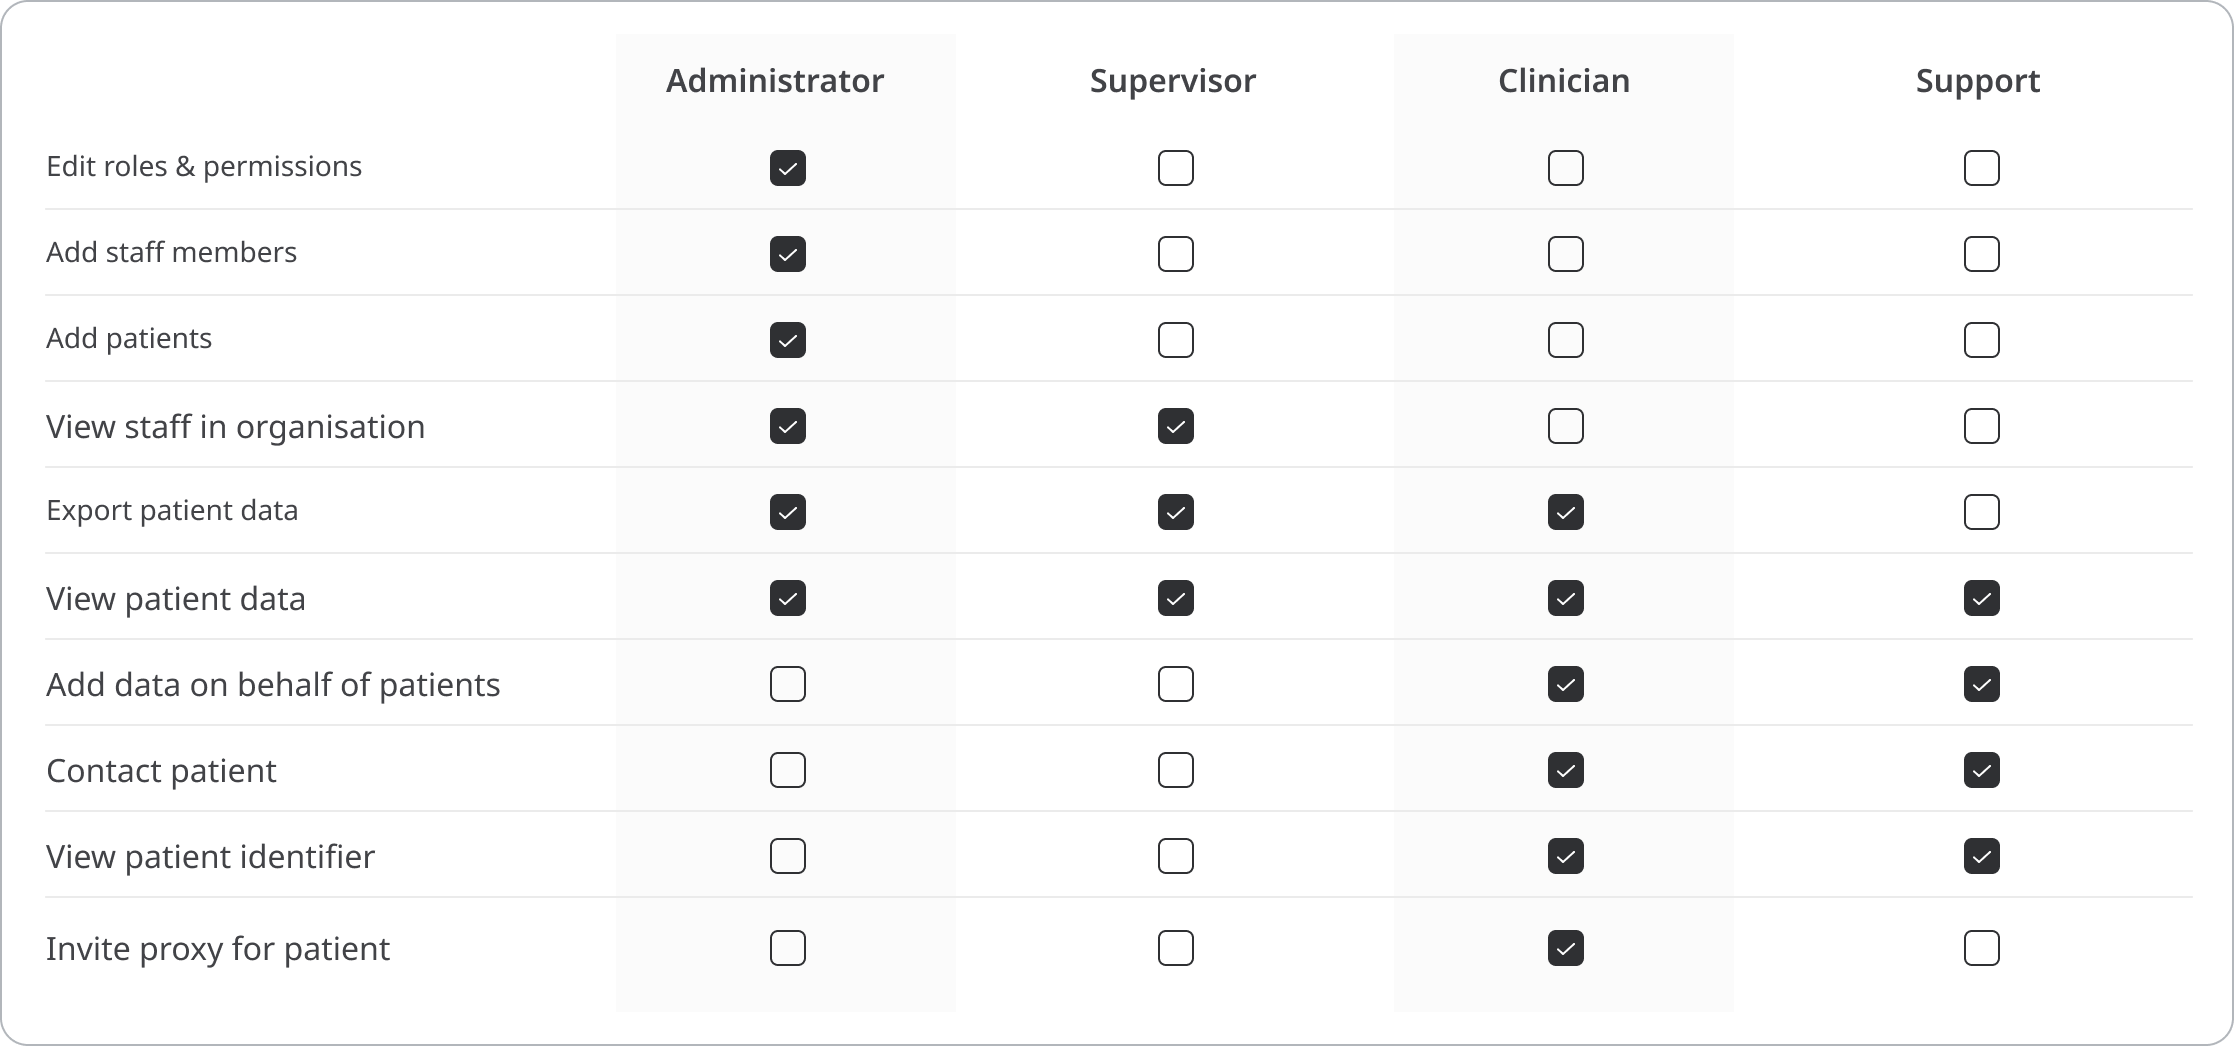Enable View staff in organisation for Support

click(1982, 426)
